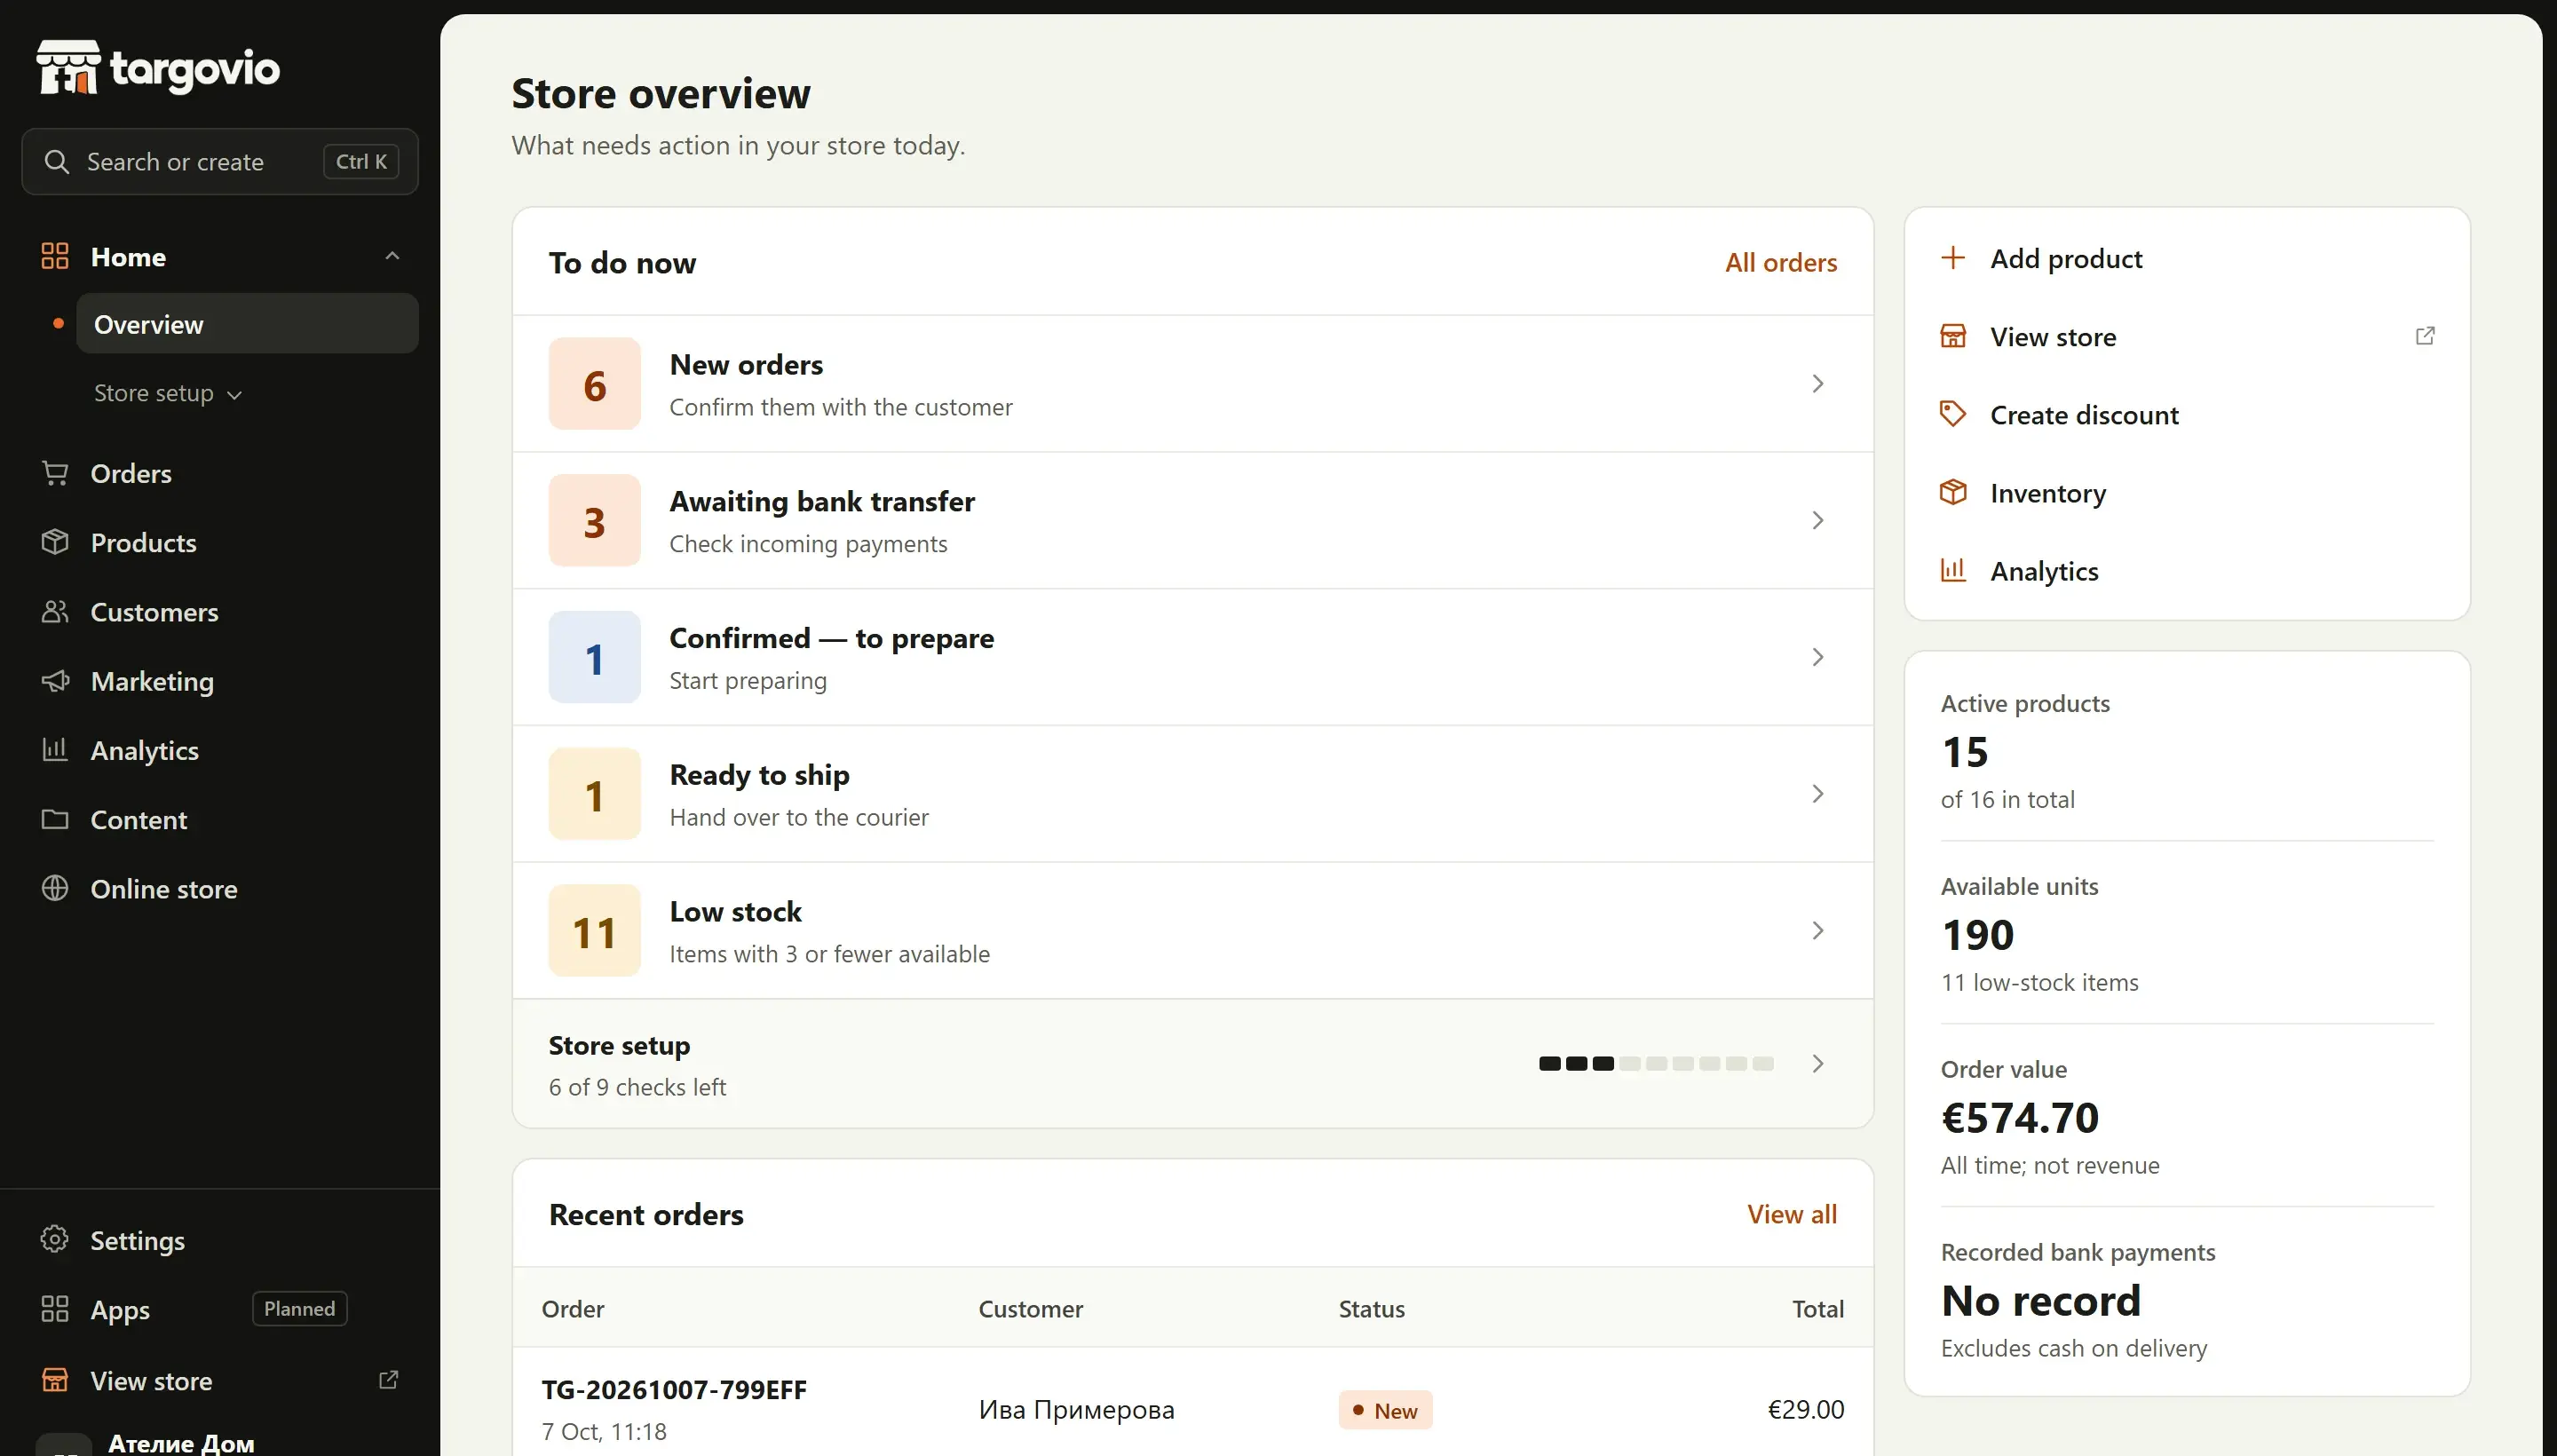Viewport: 2557px width, 1456px height.
Task: Click the Store setup progress bar
Action: [x=1655, y=1064]
